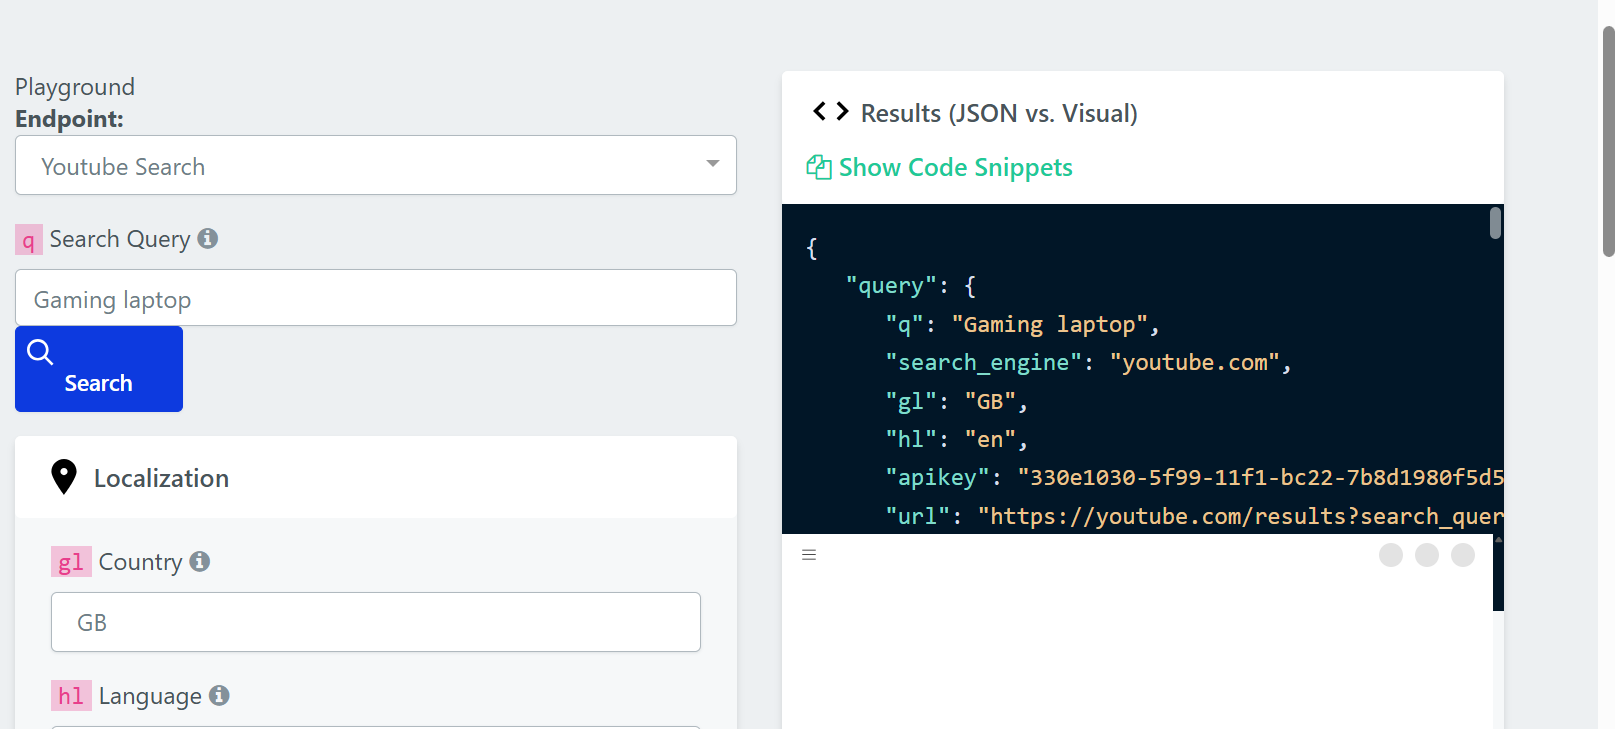Click the code brackets icon beside Results

point(831,111)
